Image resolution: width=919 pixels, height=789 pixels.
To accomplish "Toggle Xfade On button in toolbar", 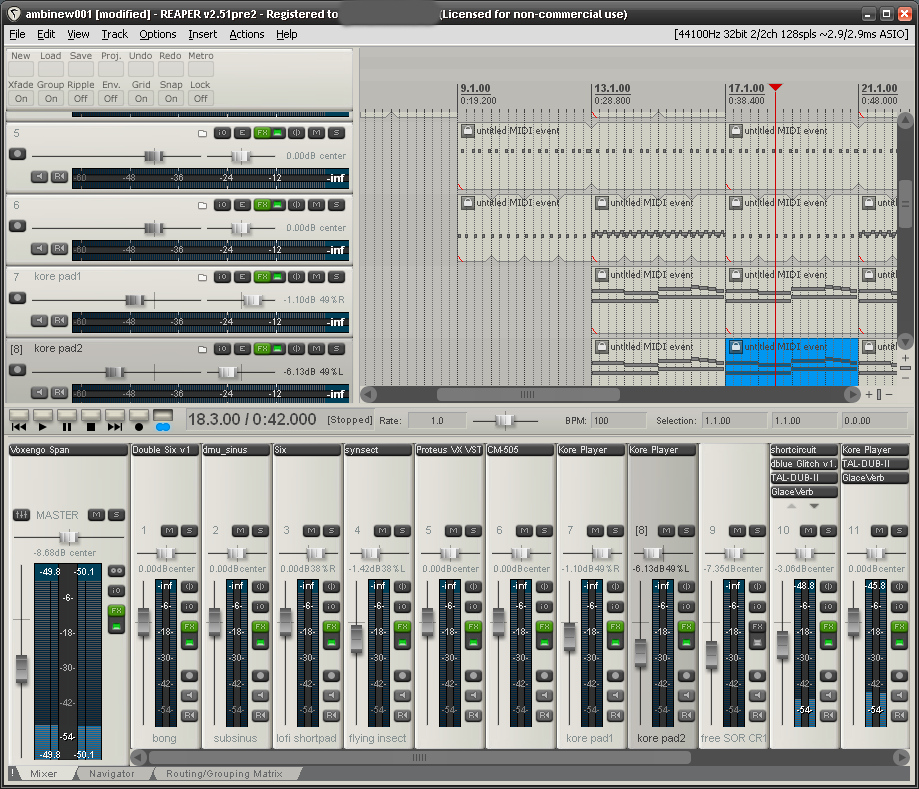I will (x=21, y=98).
